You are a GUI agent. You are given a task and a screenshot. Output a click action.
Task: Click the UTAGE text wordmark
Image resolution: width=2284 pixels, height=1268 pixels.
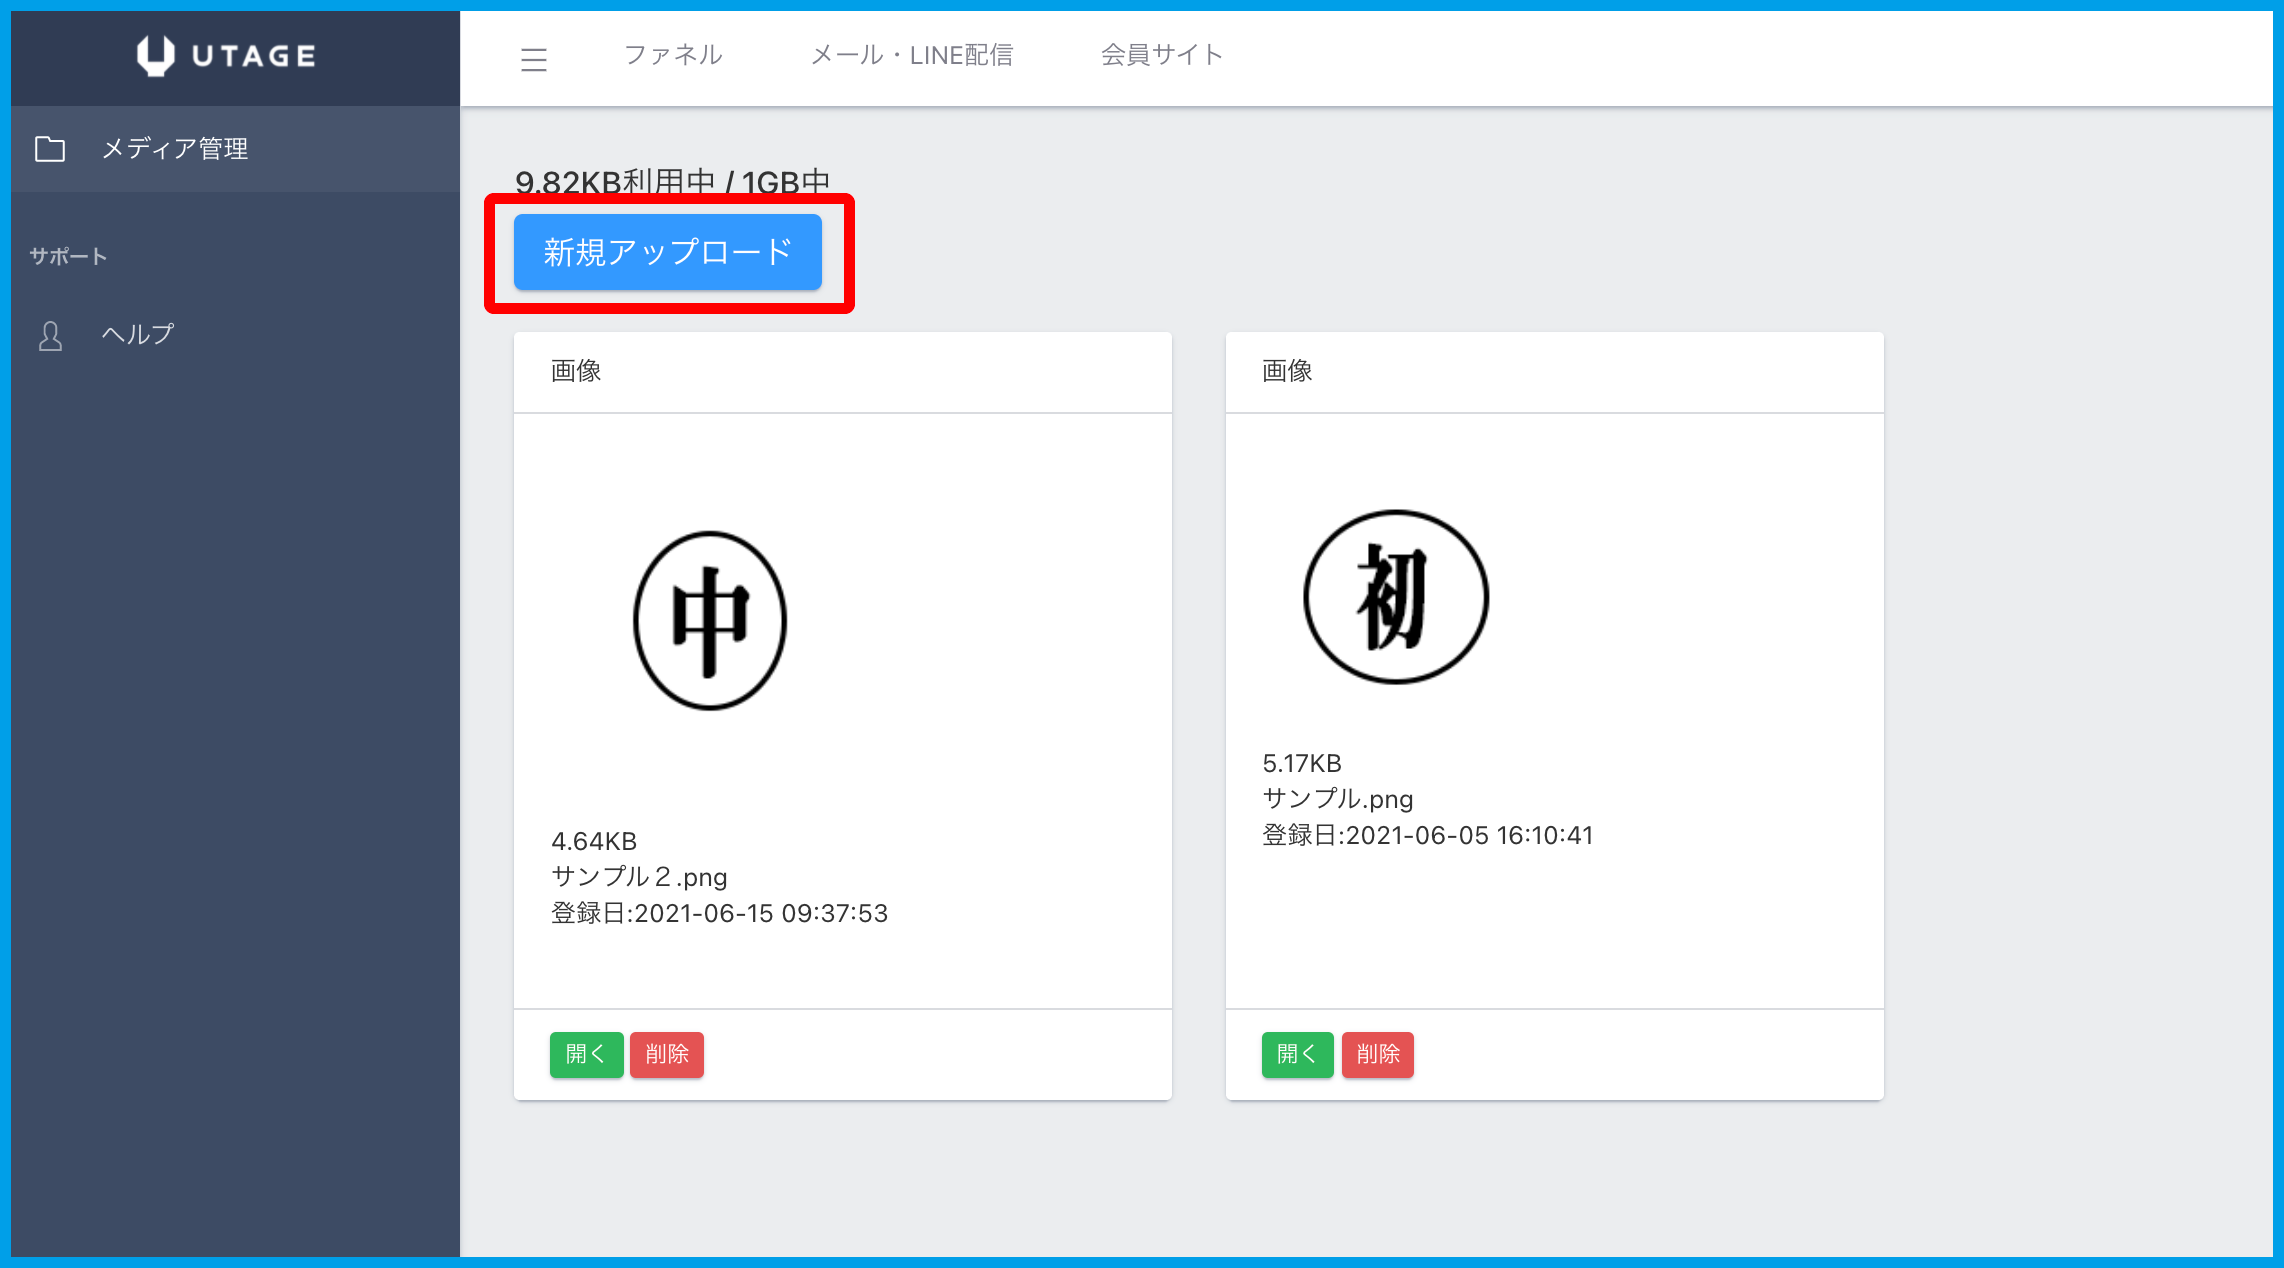click(254, 56)
